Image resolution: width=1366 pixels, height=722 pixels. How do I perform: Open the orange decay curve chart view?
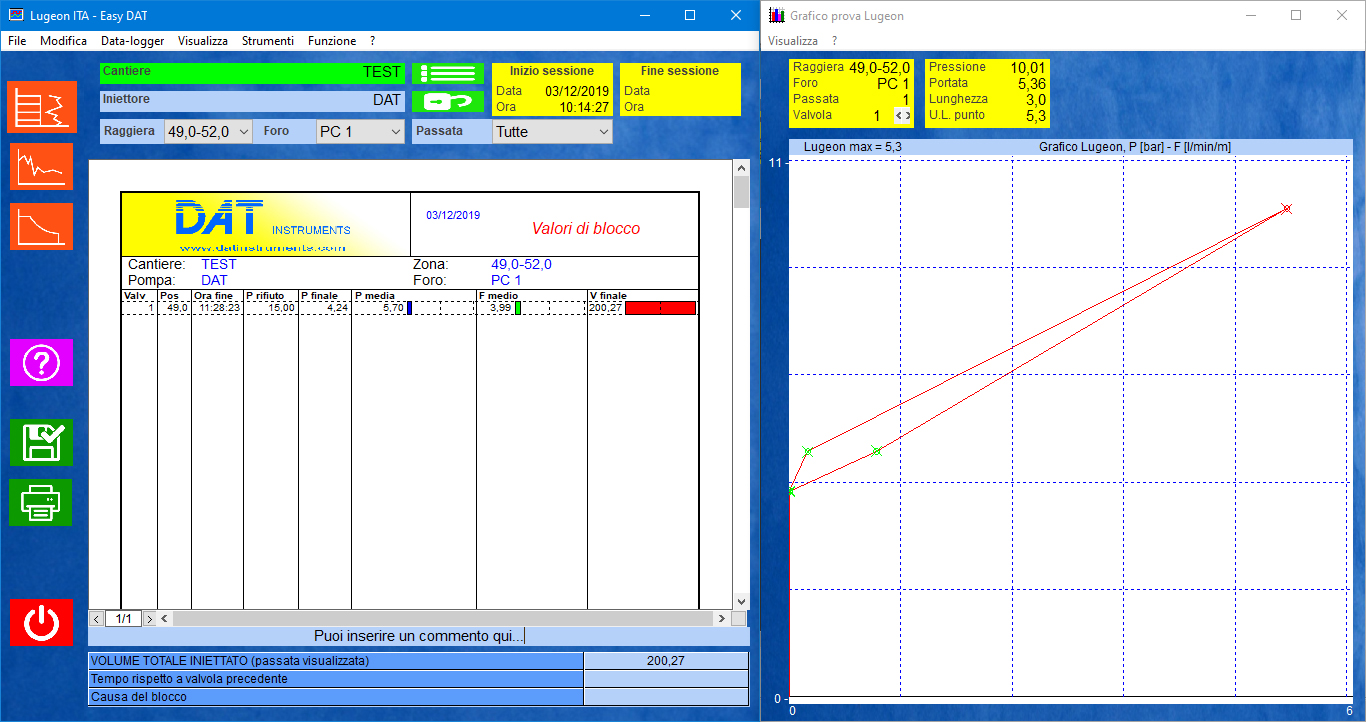(41, 226)
